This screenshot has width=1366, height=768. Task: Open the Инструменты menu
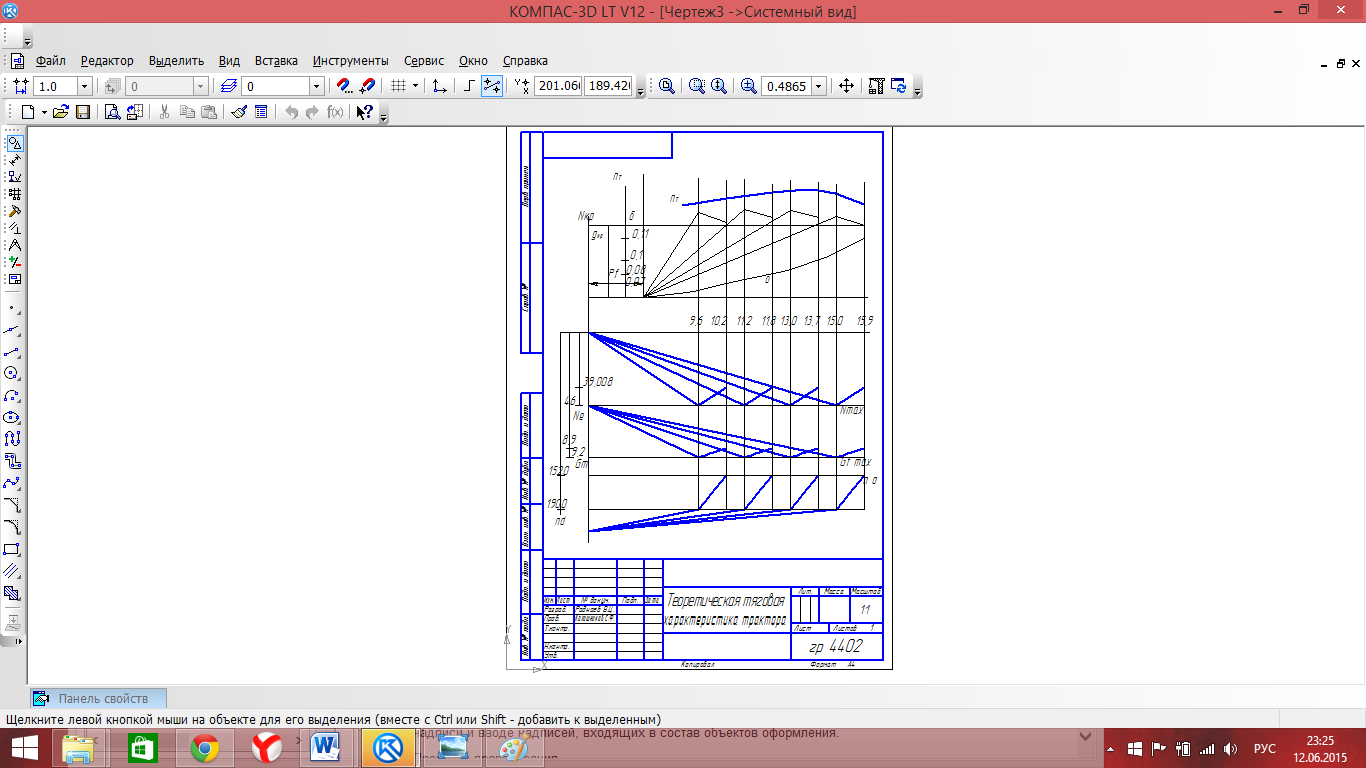[350, 60]
